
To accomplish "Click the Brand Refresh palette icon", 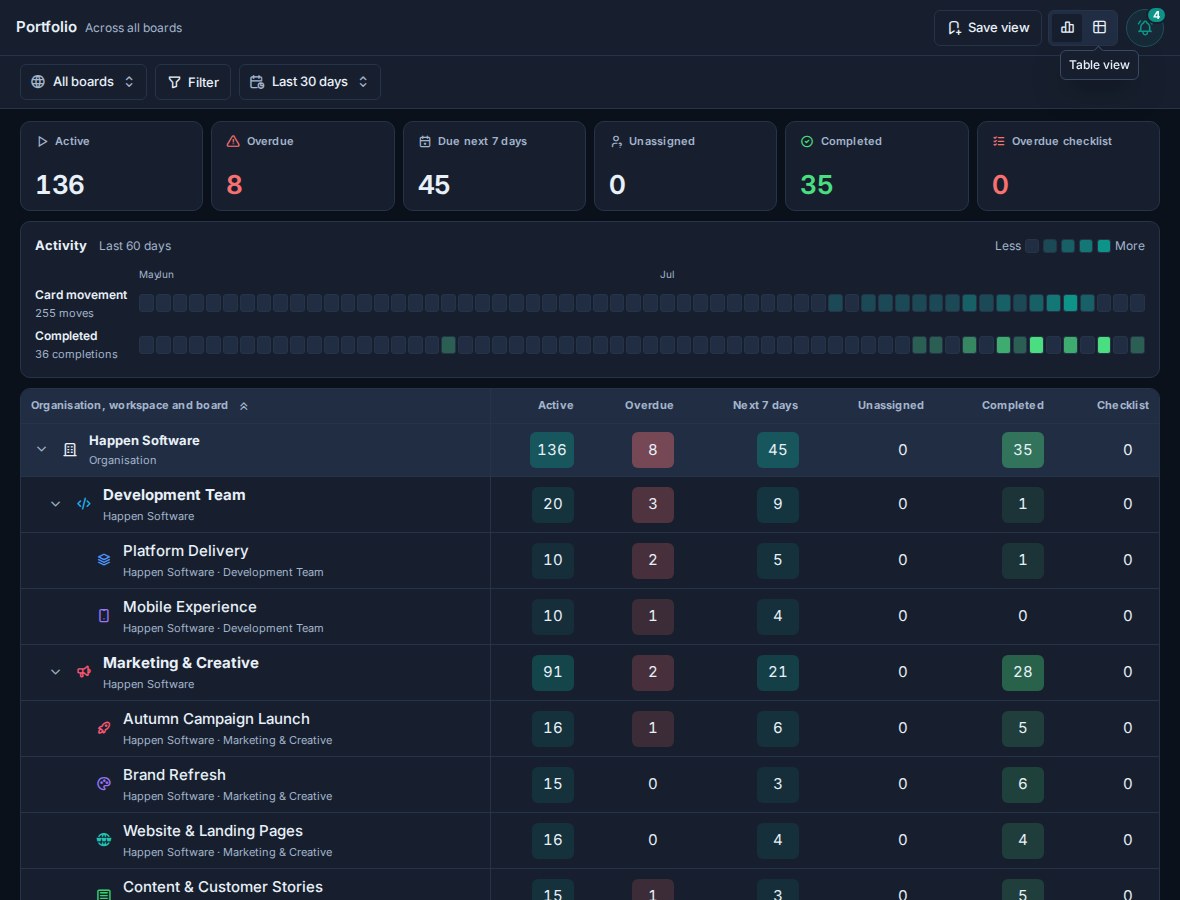I will [x=104, y=783].
